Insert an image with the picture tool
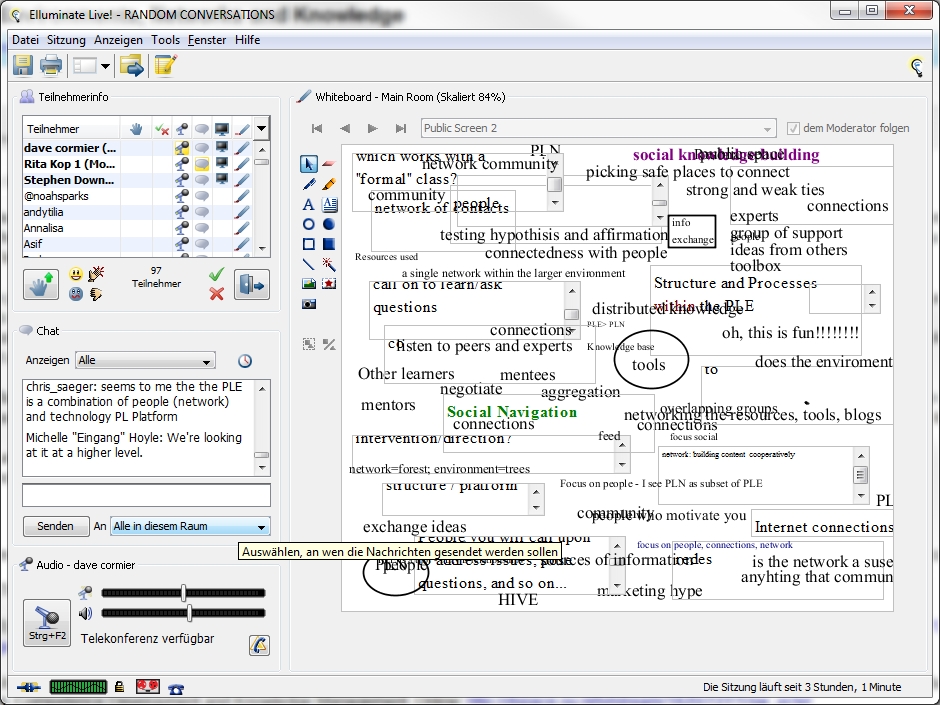 pos(309,284)
